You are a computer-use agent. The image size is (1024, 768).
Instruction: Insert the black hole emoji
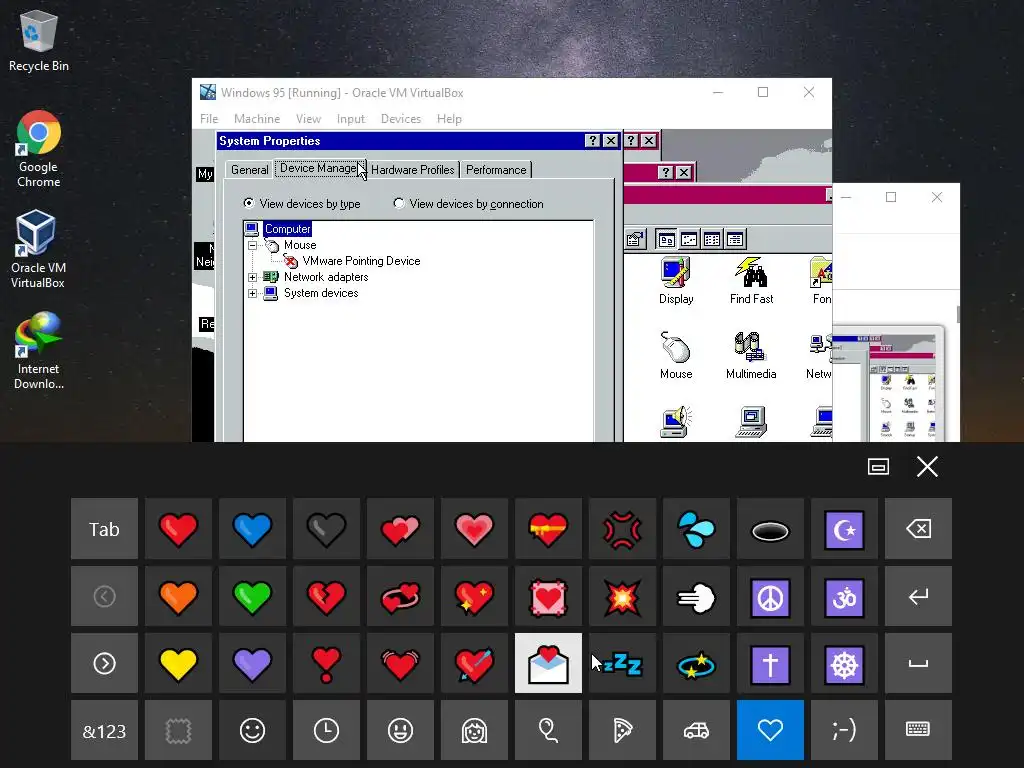click(770, 529)
